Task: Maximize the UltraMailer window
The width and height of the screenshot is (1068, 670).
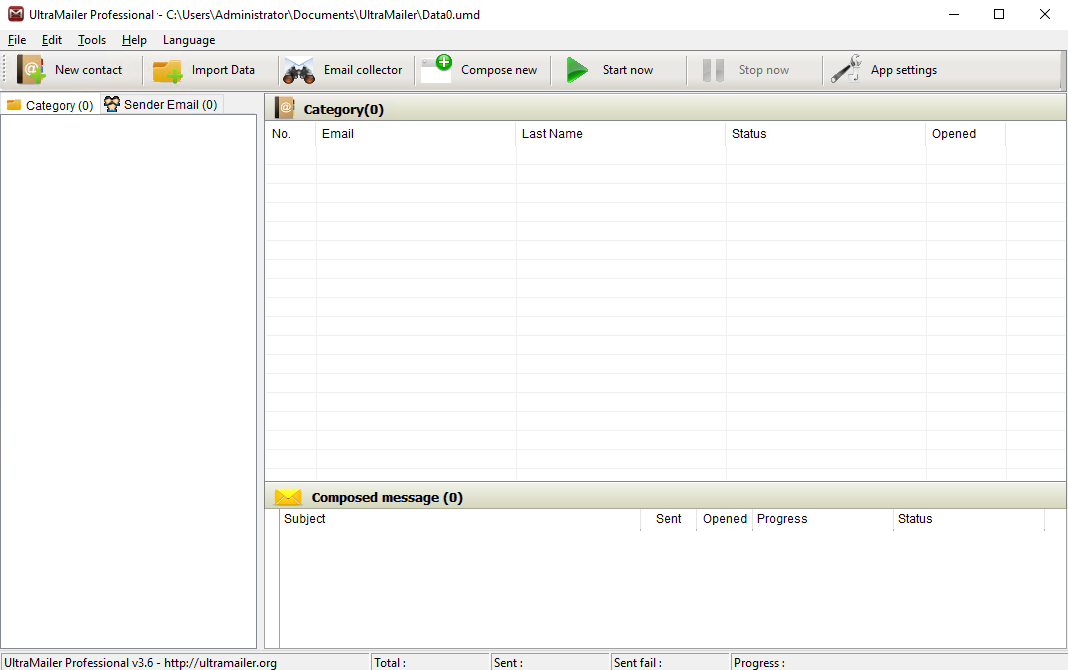Action: [x=999, y=14]
